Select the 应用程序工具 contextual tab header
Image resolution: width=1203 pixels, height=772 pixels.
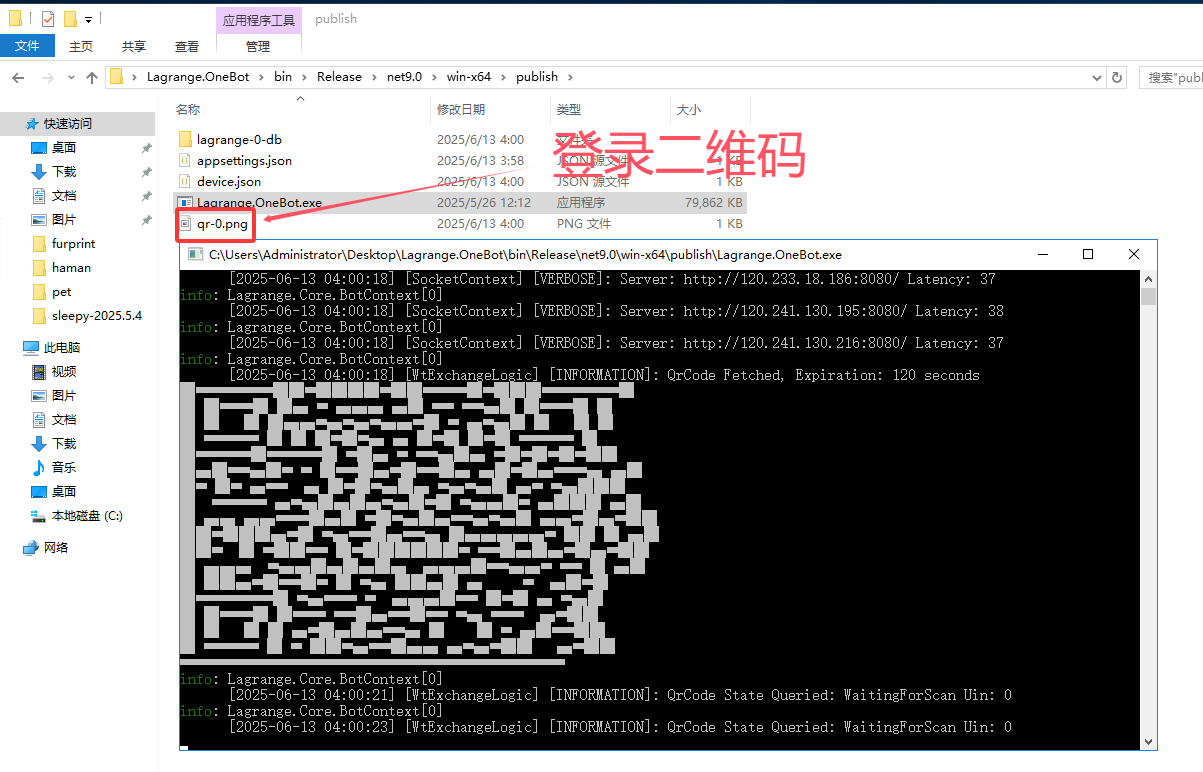coord(258,19)
